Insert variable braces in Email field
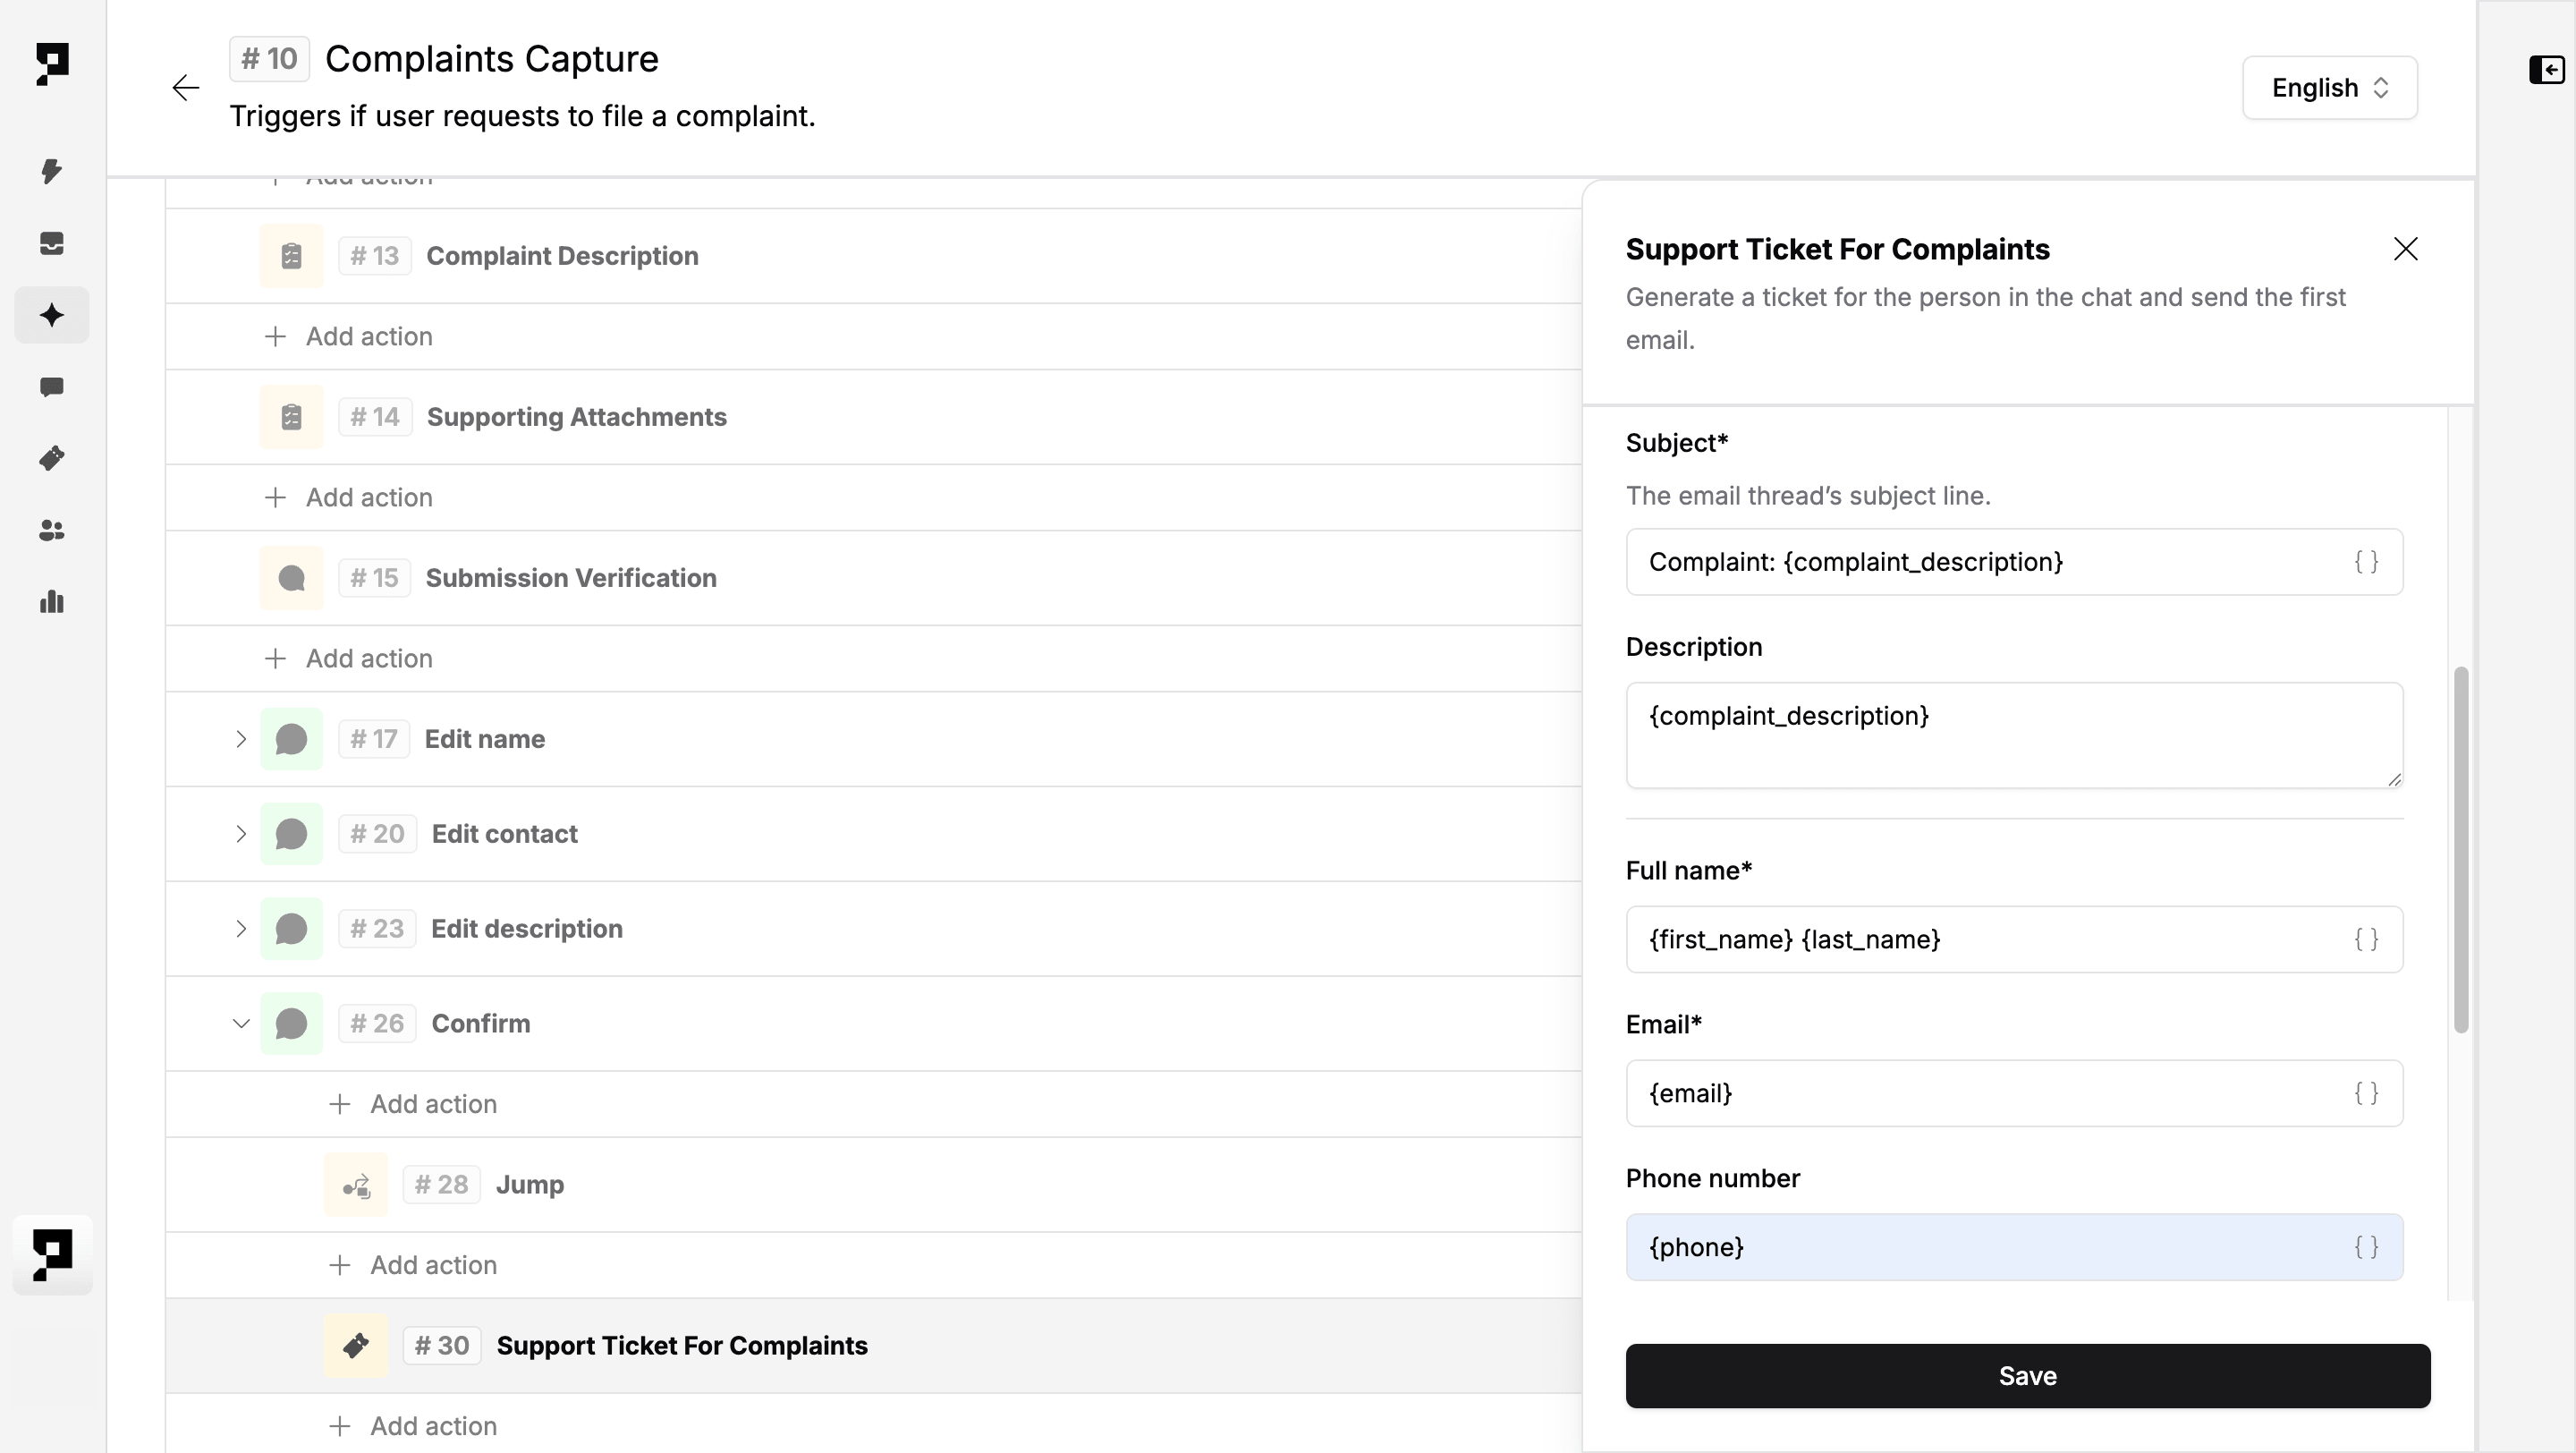The image size is (2576, 1453). tap(2366, 1093)
